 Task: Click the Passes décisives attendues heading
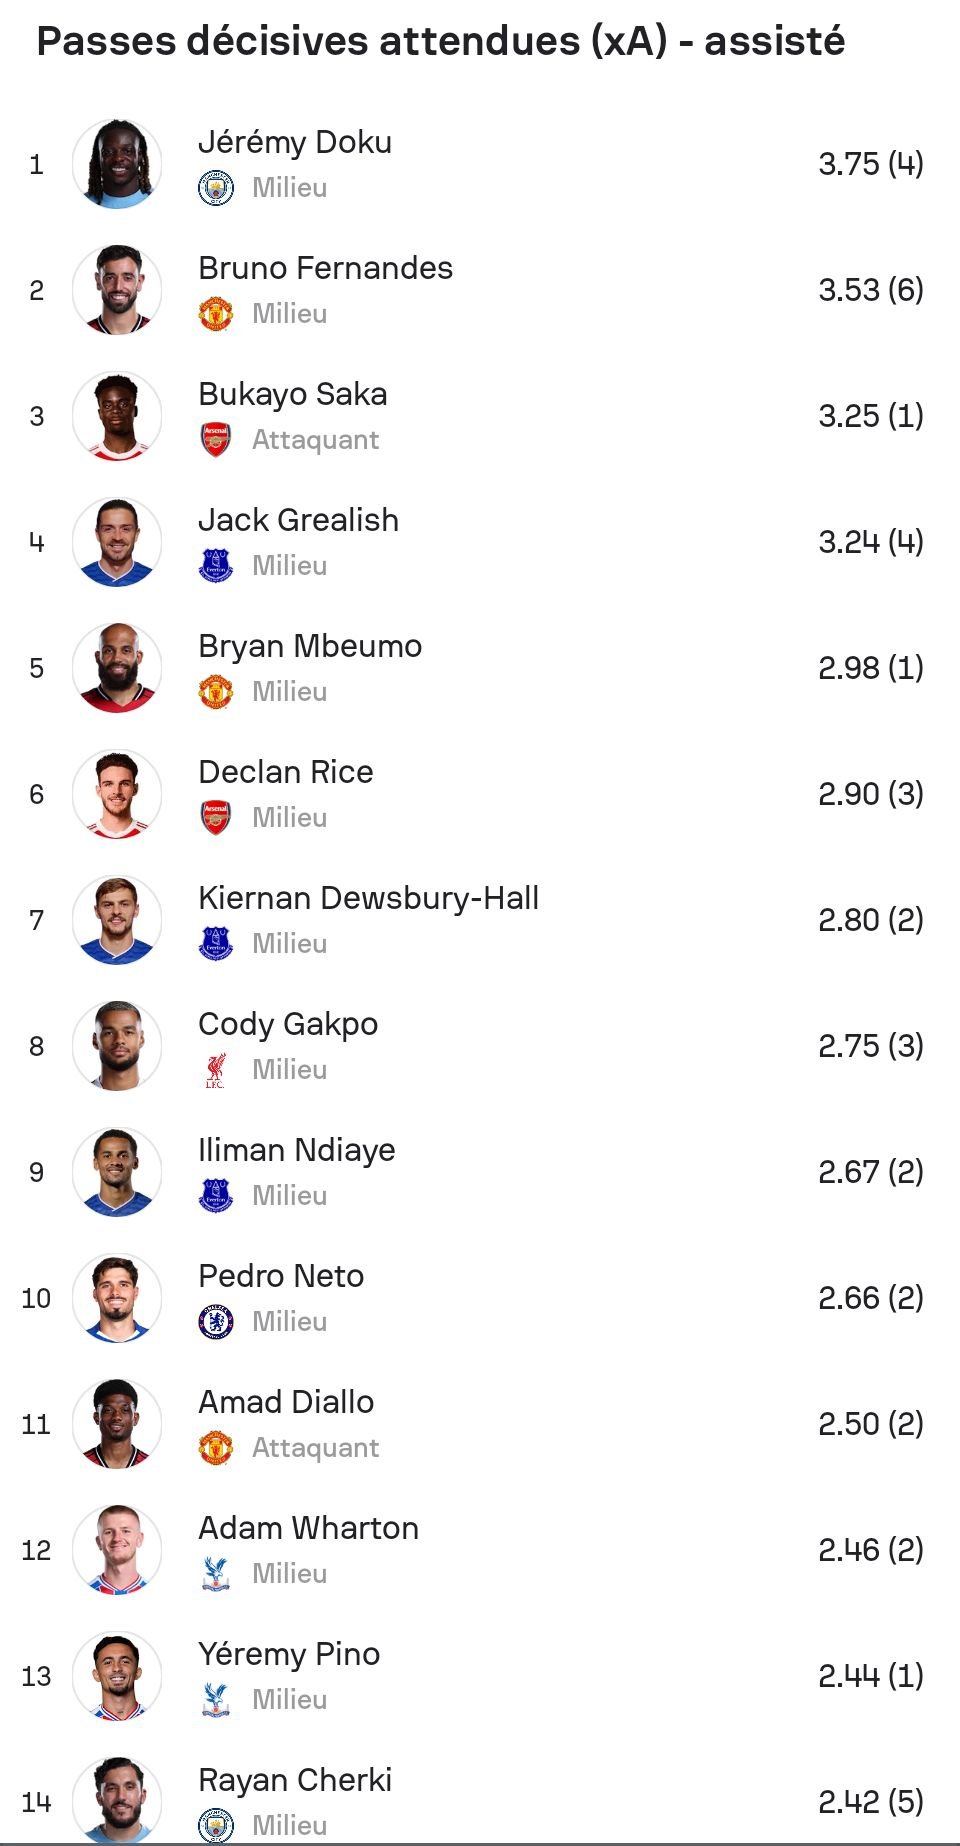click(x=441, y=42)
